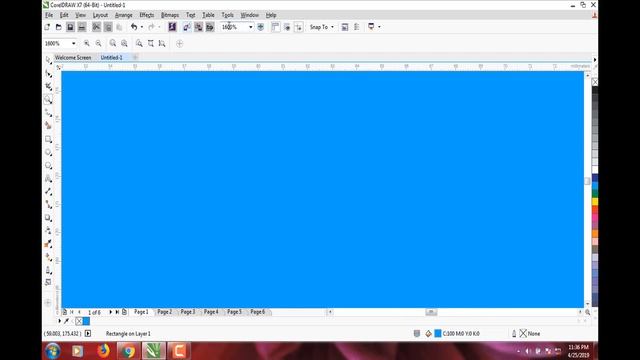
Task: Open Firefox from the taskbar
Action: (x=103, y=351)
